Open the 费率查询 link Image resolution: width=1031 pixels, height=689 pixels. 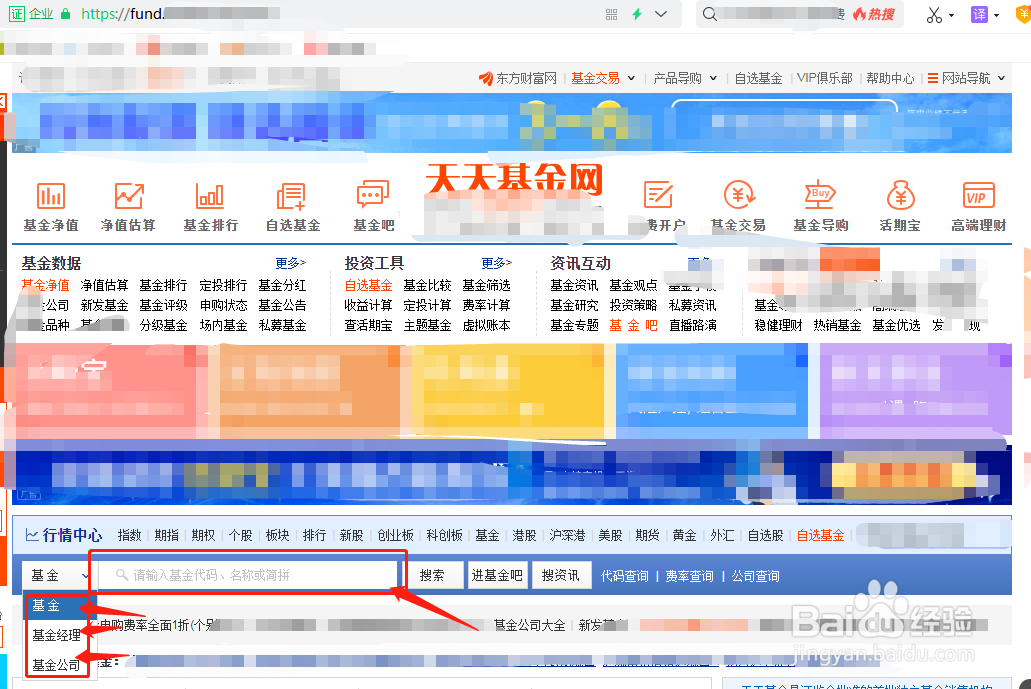pos(689,576)
